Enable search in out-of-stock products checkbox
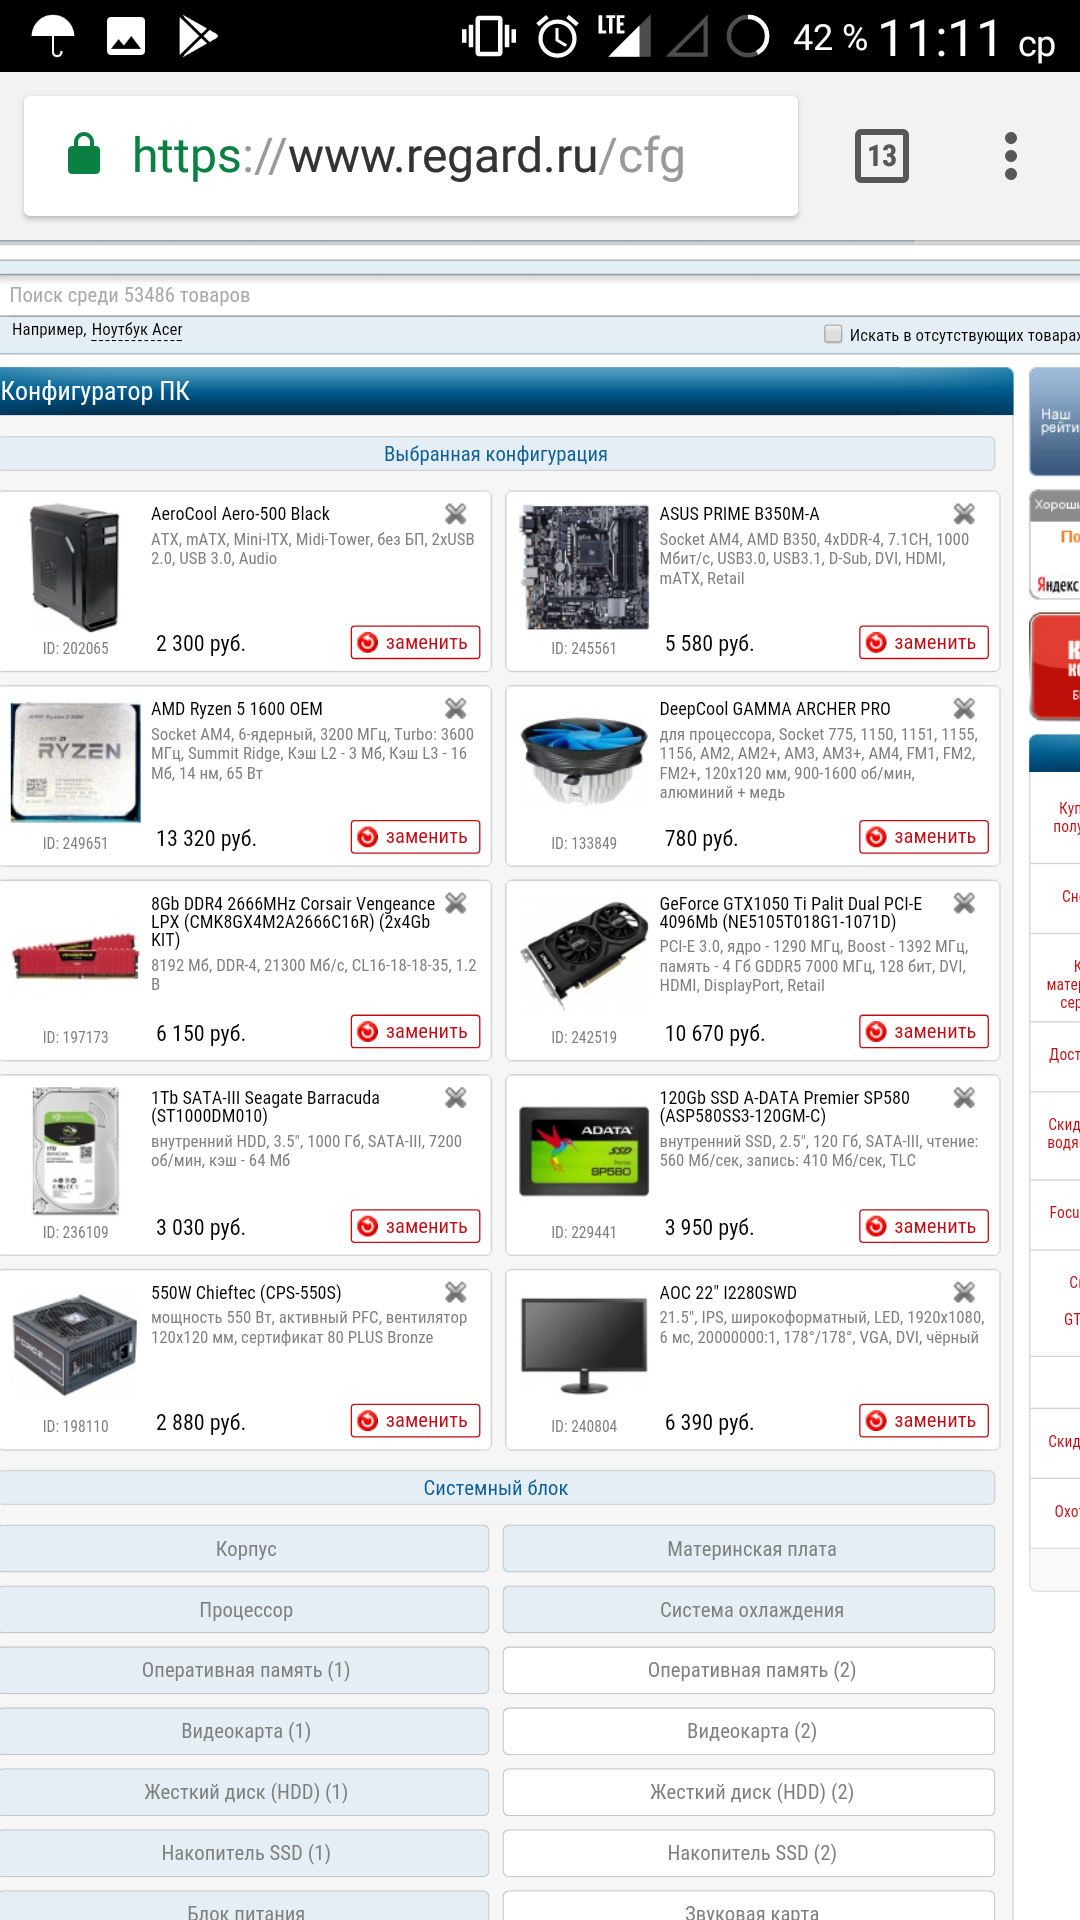Viewport: 1080px width, 1920px height. 833,334
